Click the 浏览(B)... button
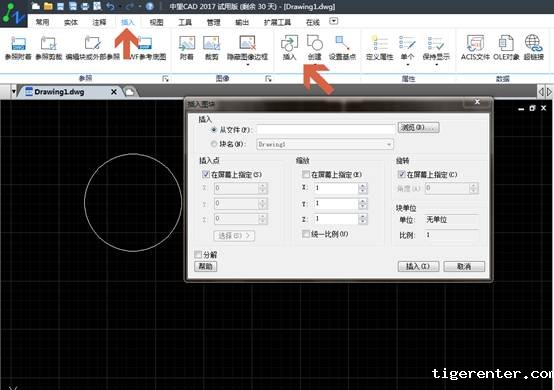This screenshot has height=390, width=554. tap(418, 128)
